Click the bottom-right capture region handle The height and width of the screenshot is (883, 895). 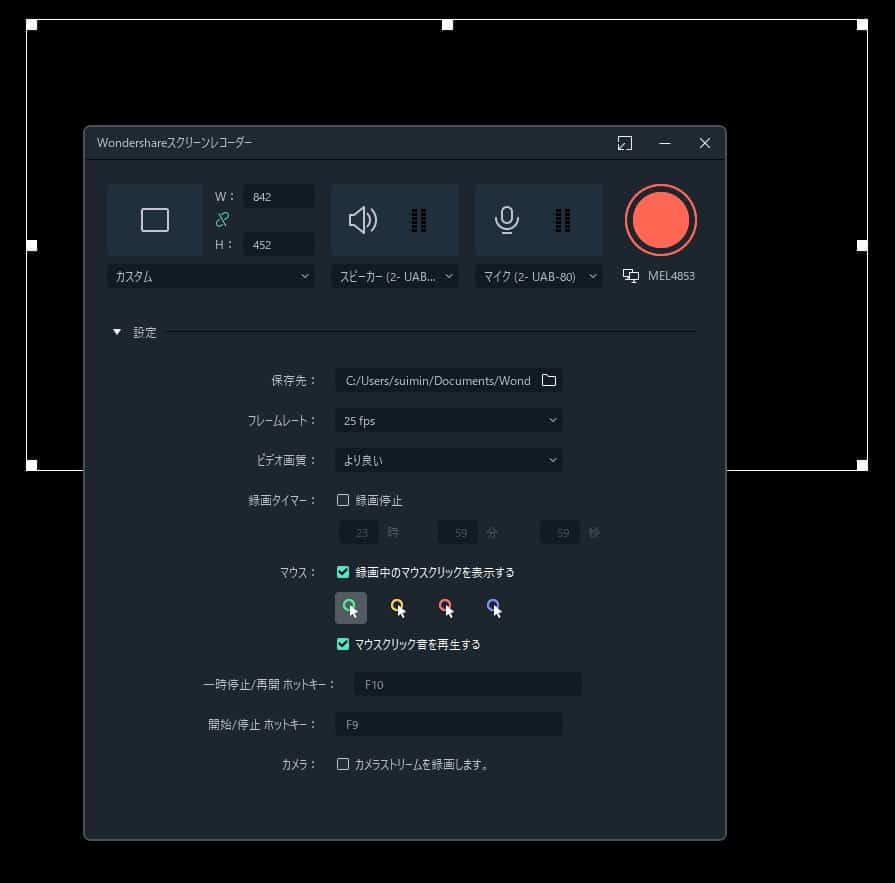(x=862, y=465)
